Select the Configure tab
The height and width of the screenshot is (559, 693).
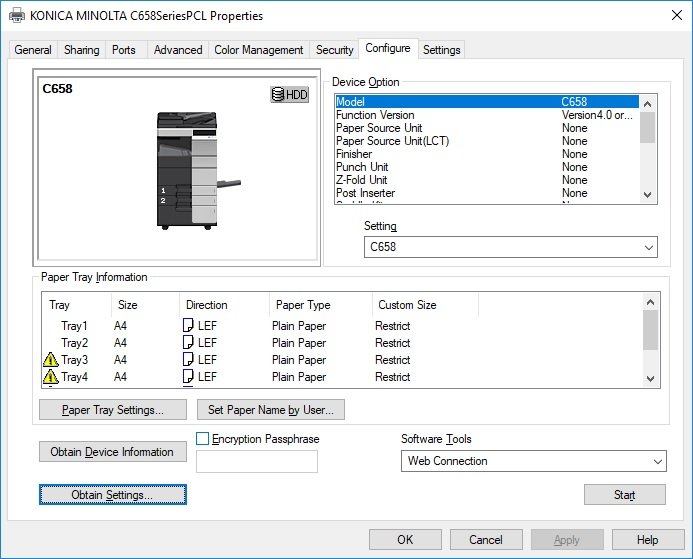point(388,48)
